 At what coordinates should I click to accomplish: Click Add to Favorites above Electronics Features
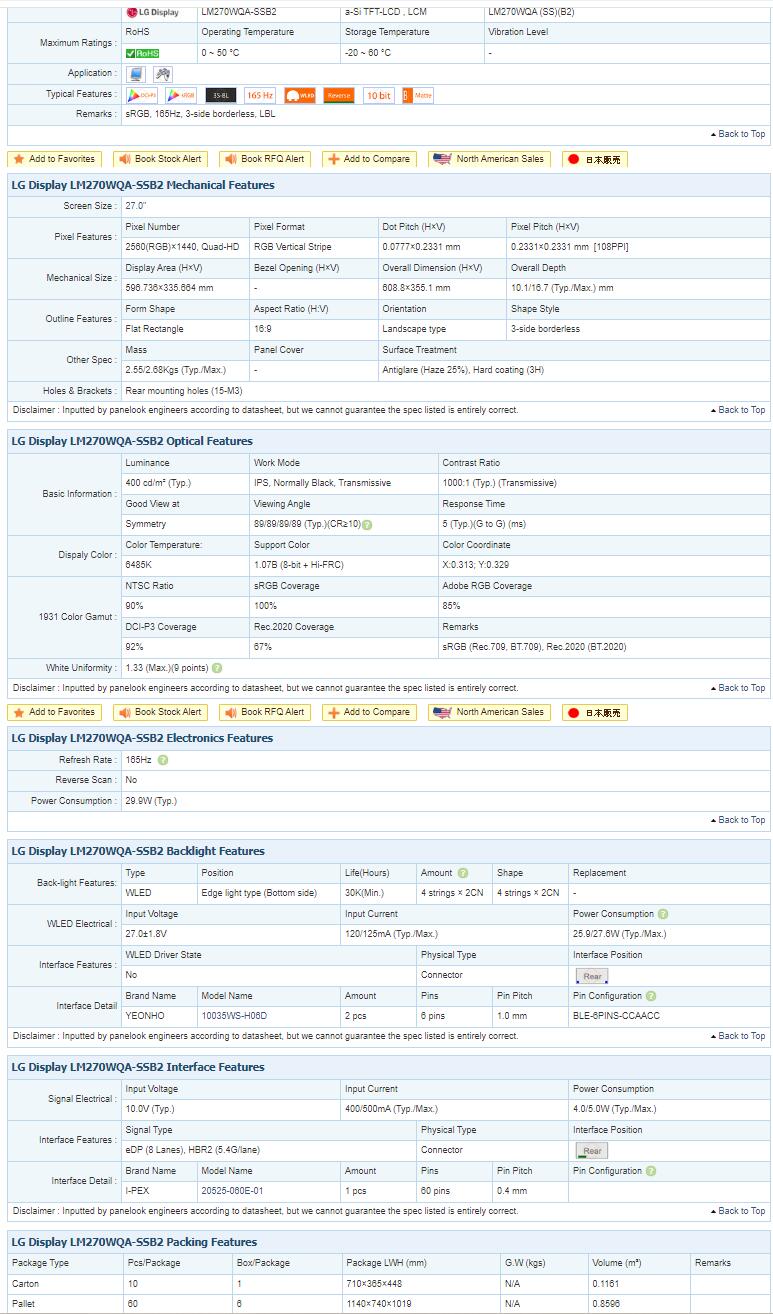[54, 712]
